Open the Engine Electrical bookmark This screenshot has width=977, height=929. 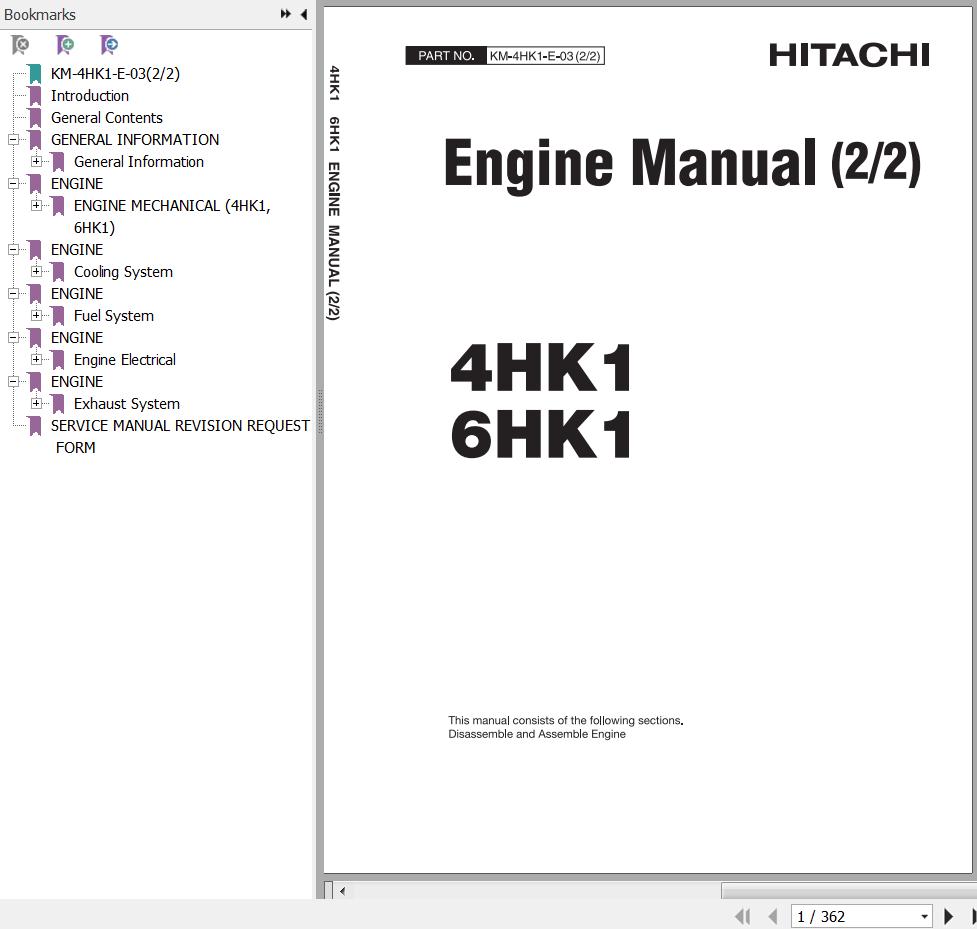125,360
